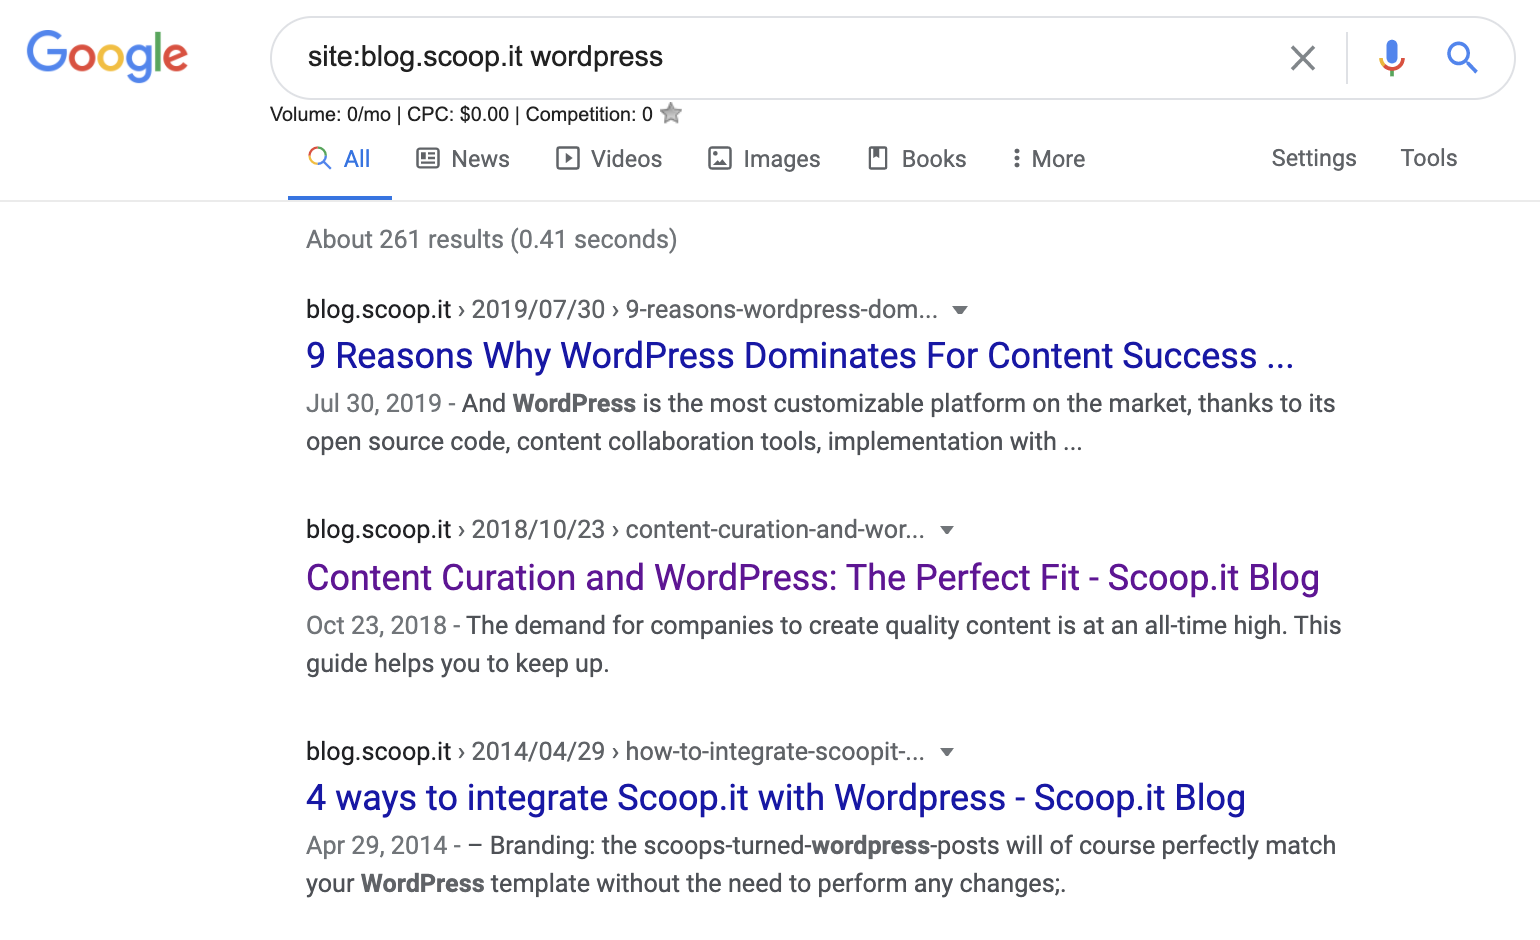Click the News tab icon

(x=428, y=158)
